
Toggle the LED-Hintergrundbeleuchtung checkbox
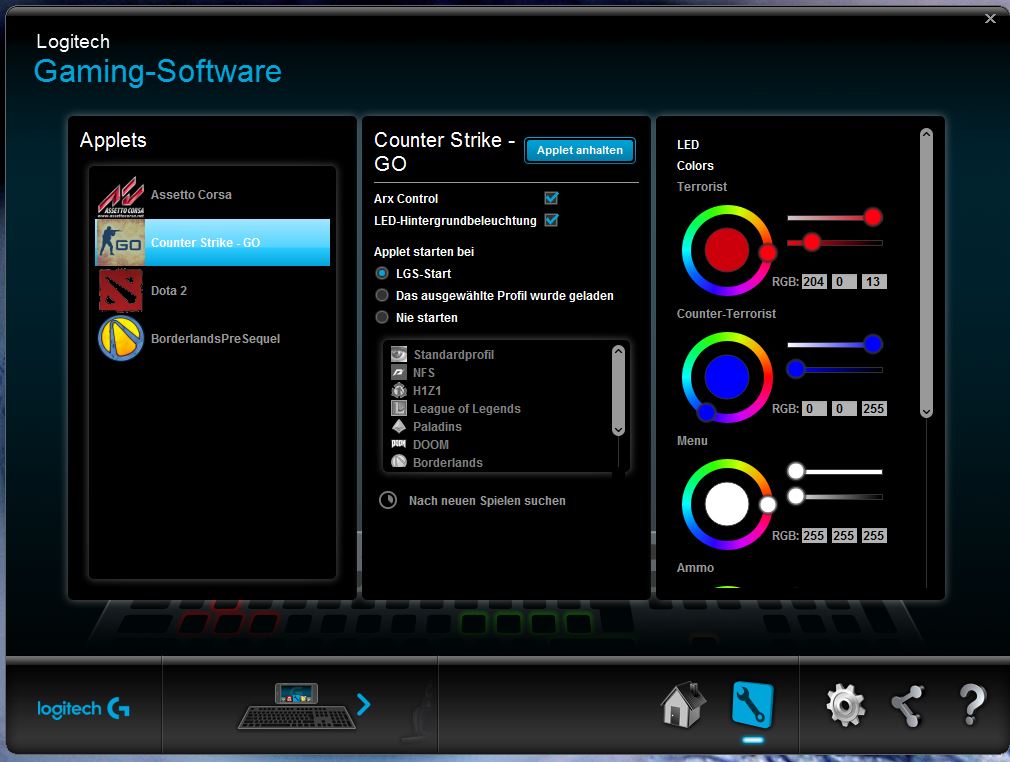551,220
